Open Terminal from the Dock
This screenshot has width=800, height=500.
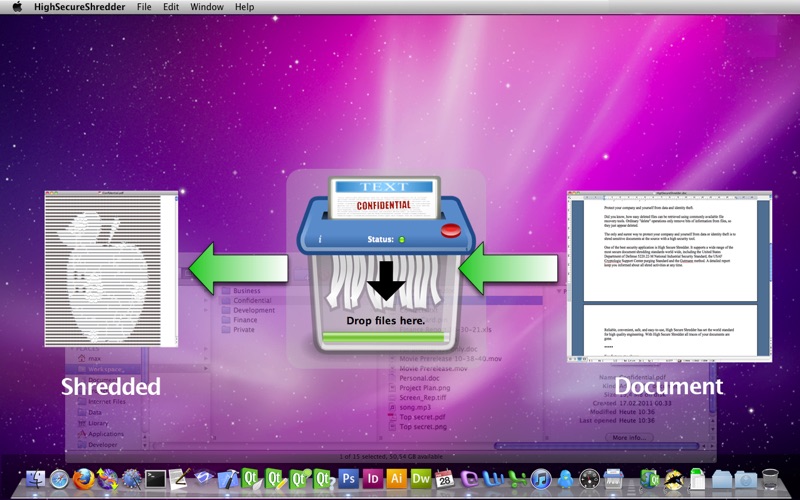point(156,479)
